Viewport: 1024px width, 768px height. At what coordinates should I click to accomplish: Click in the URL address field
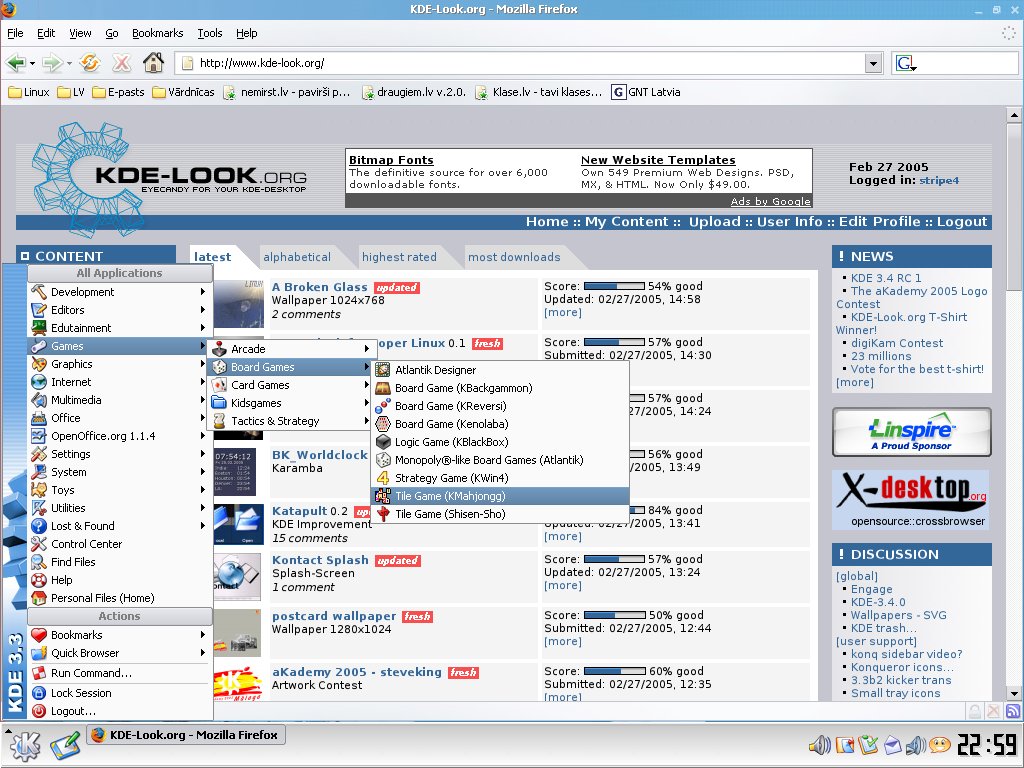tap(522, 63)
